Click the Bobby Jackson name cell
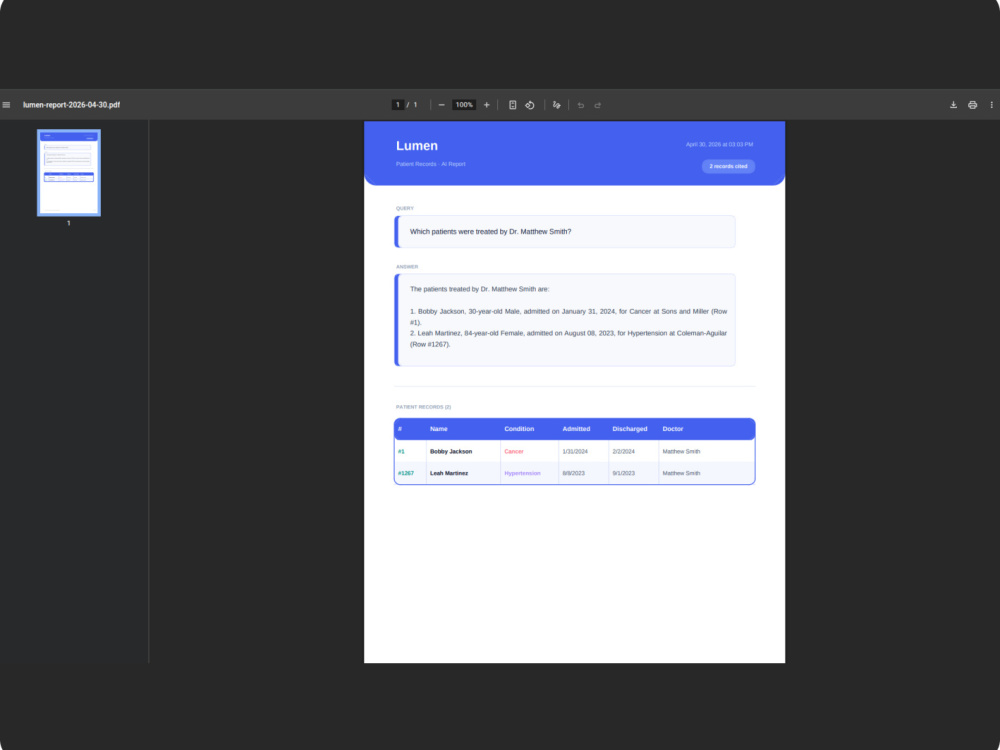Screen dimensions: 1000x750 451,452
